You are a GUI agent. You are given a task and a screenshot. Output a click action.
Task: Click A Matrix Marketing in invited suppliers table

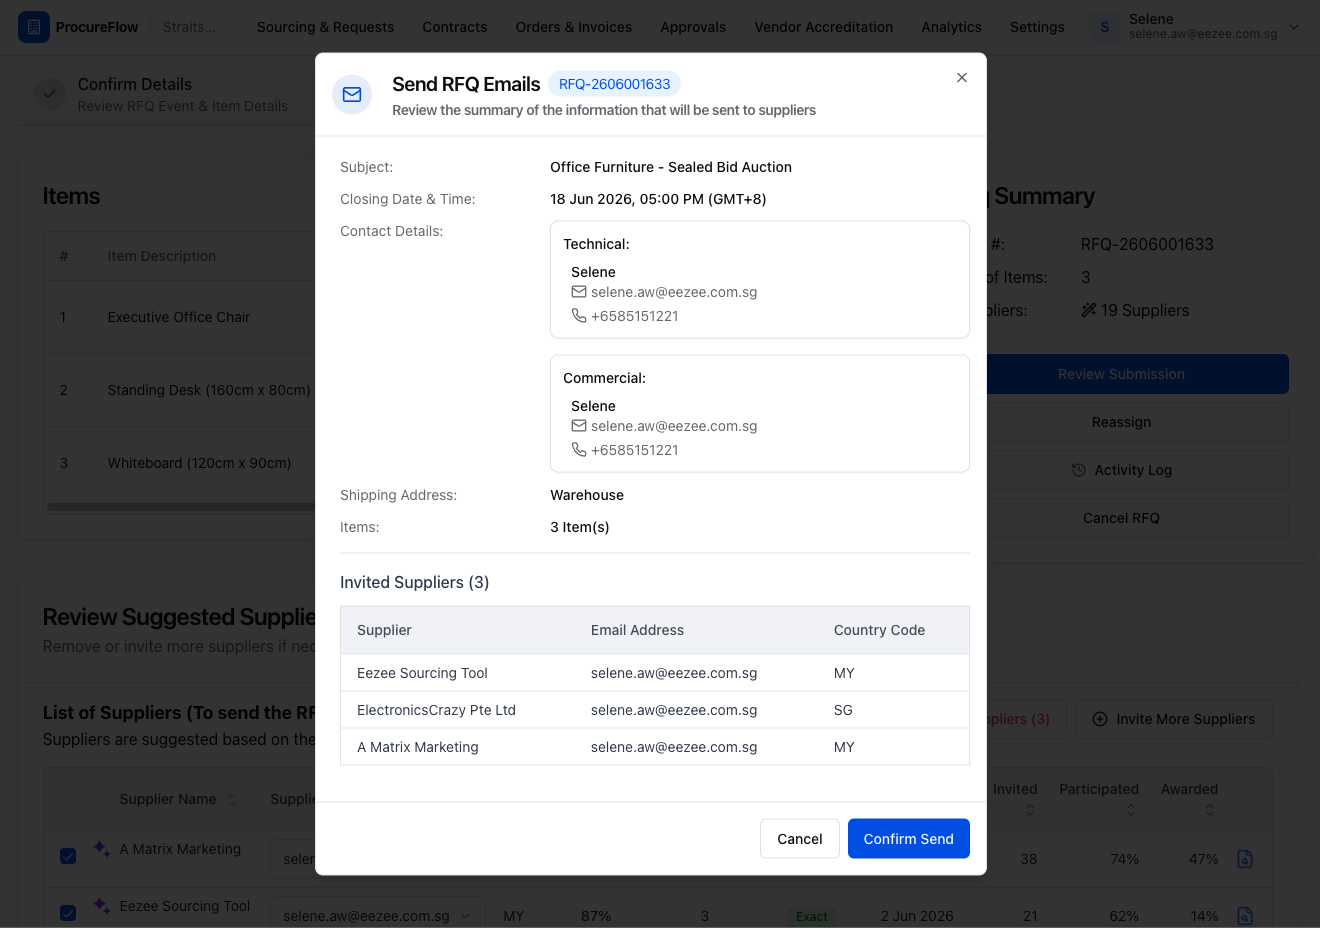pyautogui.click(x=418, y=747)
